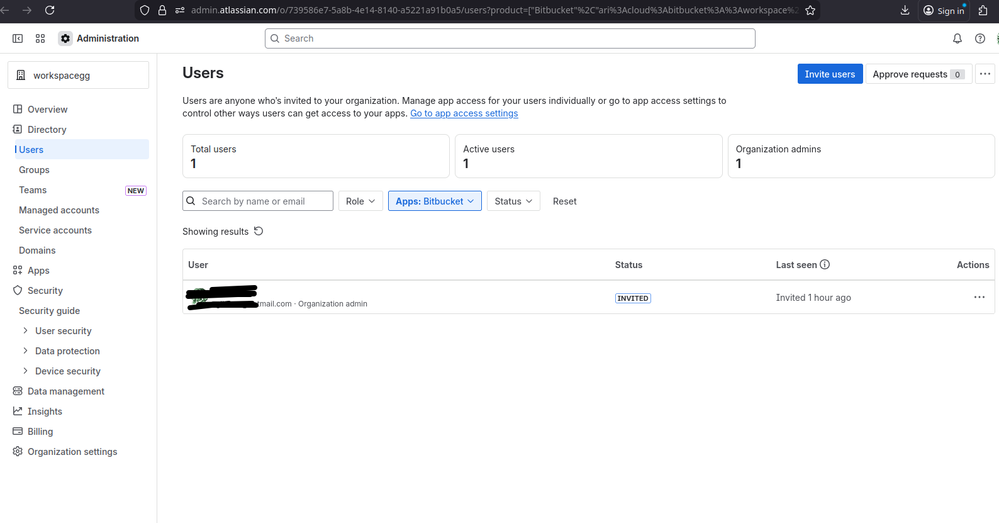The height and width of the screenshot is (523, 999).
Task: Click the Active users card
Action: 589,156
